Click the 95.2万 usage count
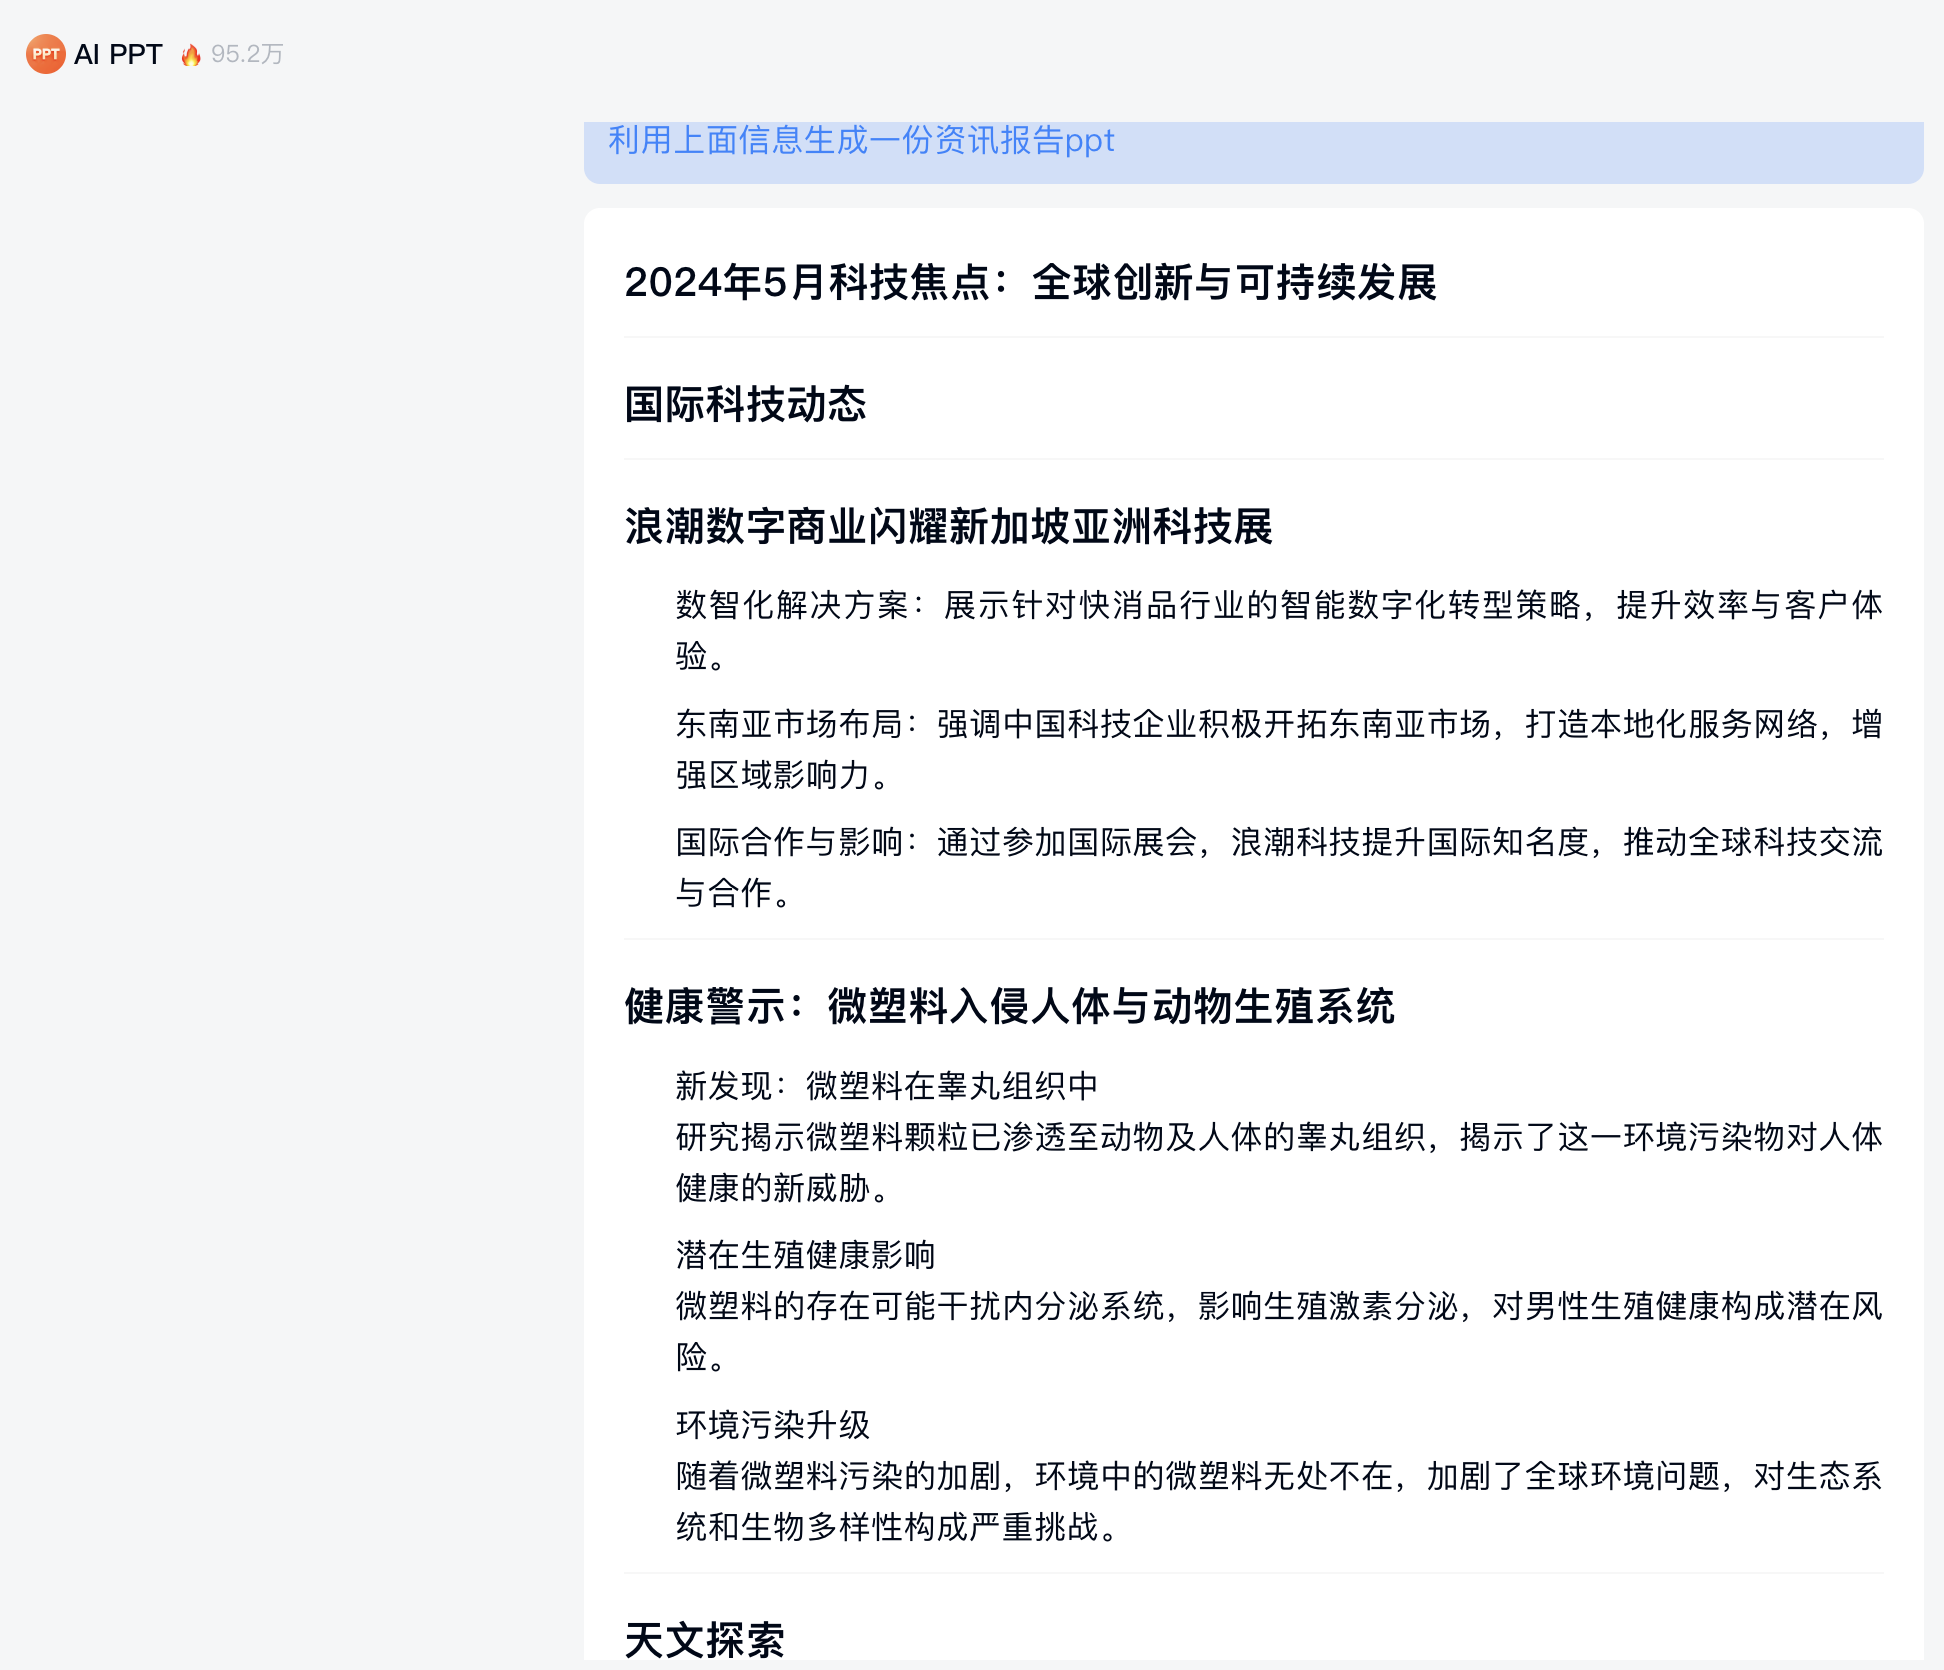 coord(247,54)
